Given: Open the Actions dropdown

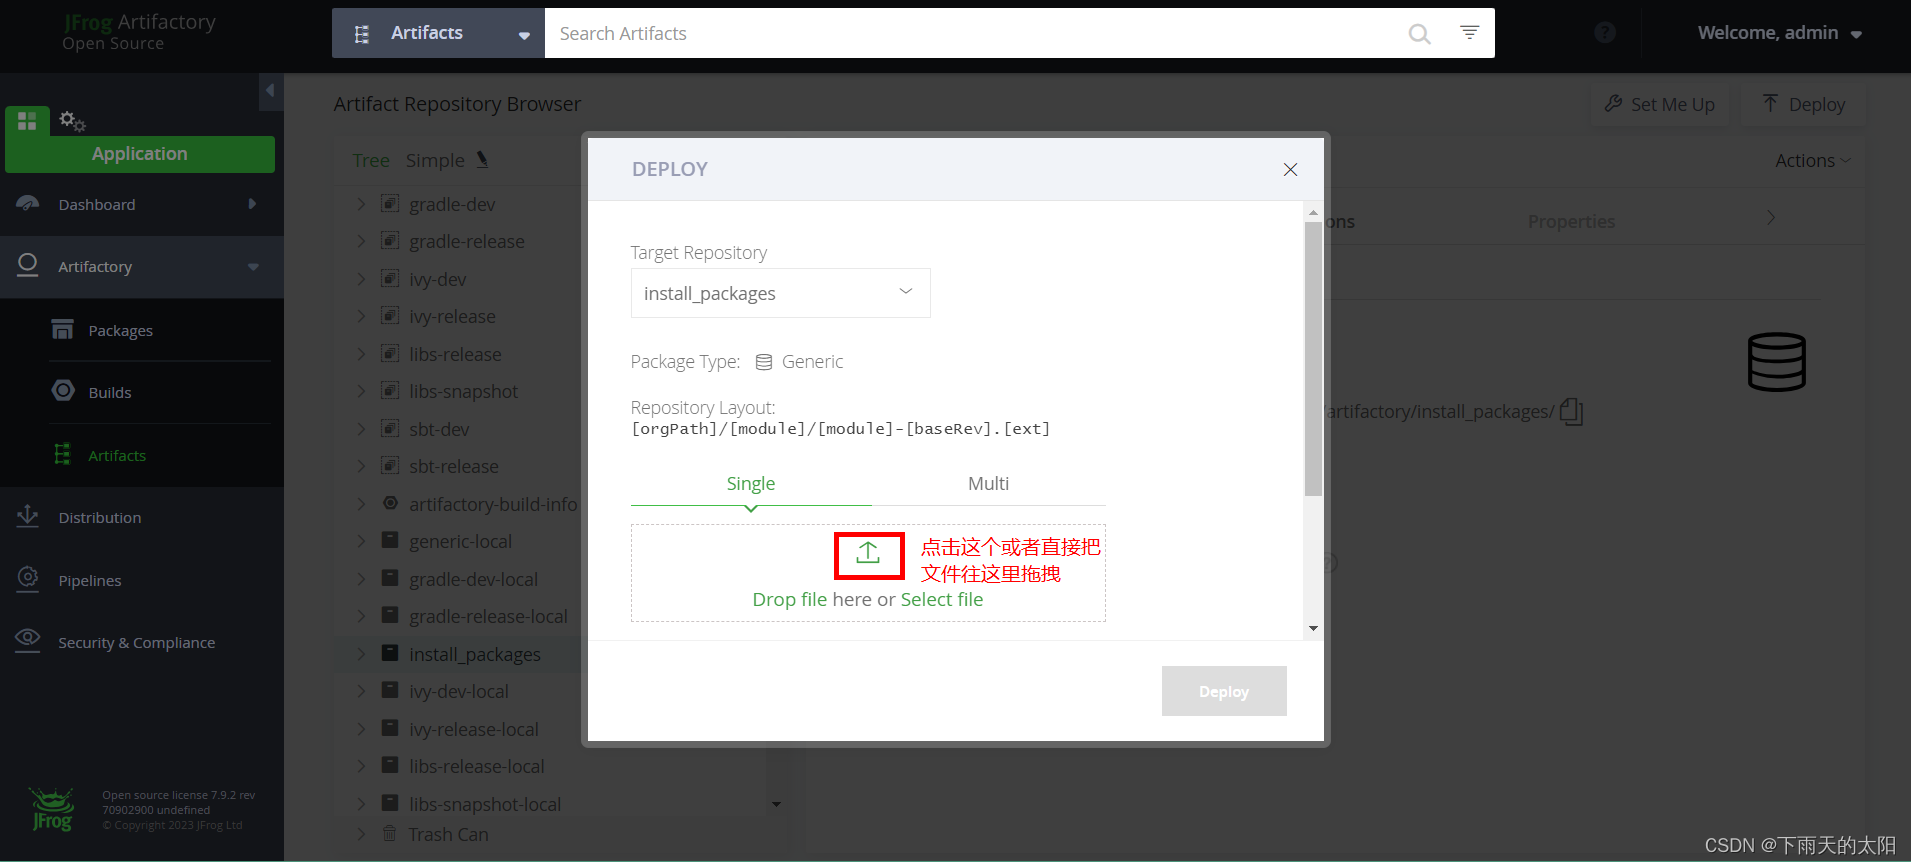Looking at the screenshot, I should point(1813,161).
